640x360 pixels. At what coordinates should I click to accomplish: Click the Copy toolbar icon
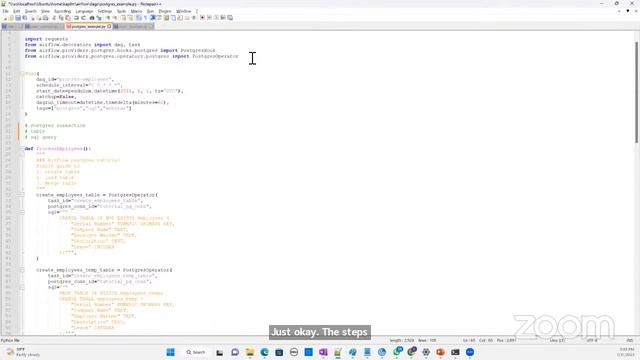point(61,18)
